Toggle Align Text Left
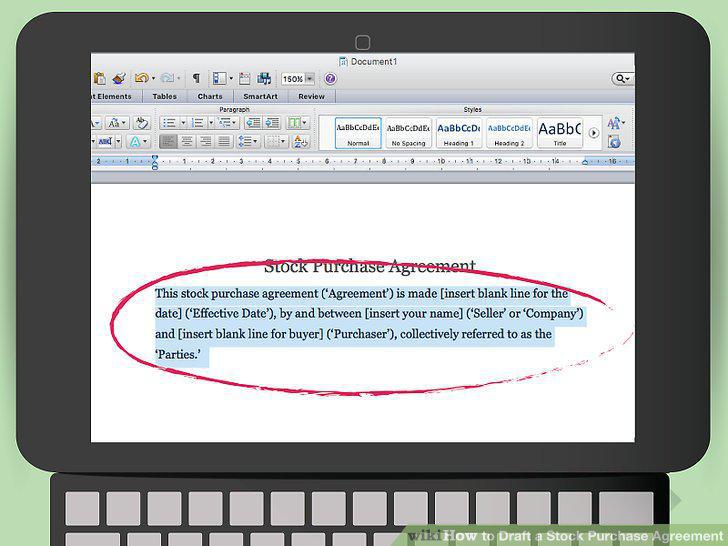This screenshot has width=728, height=546. click(x=168, y=141)
